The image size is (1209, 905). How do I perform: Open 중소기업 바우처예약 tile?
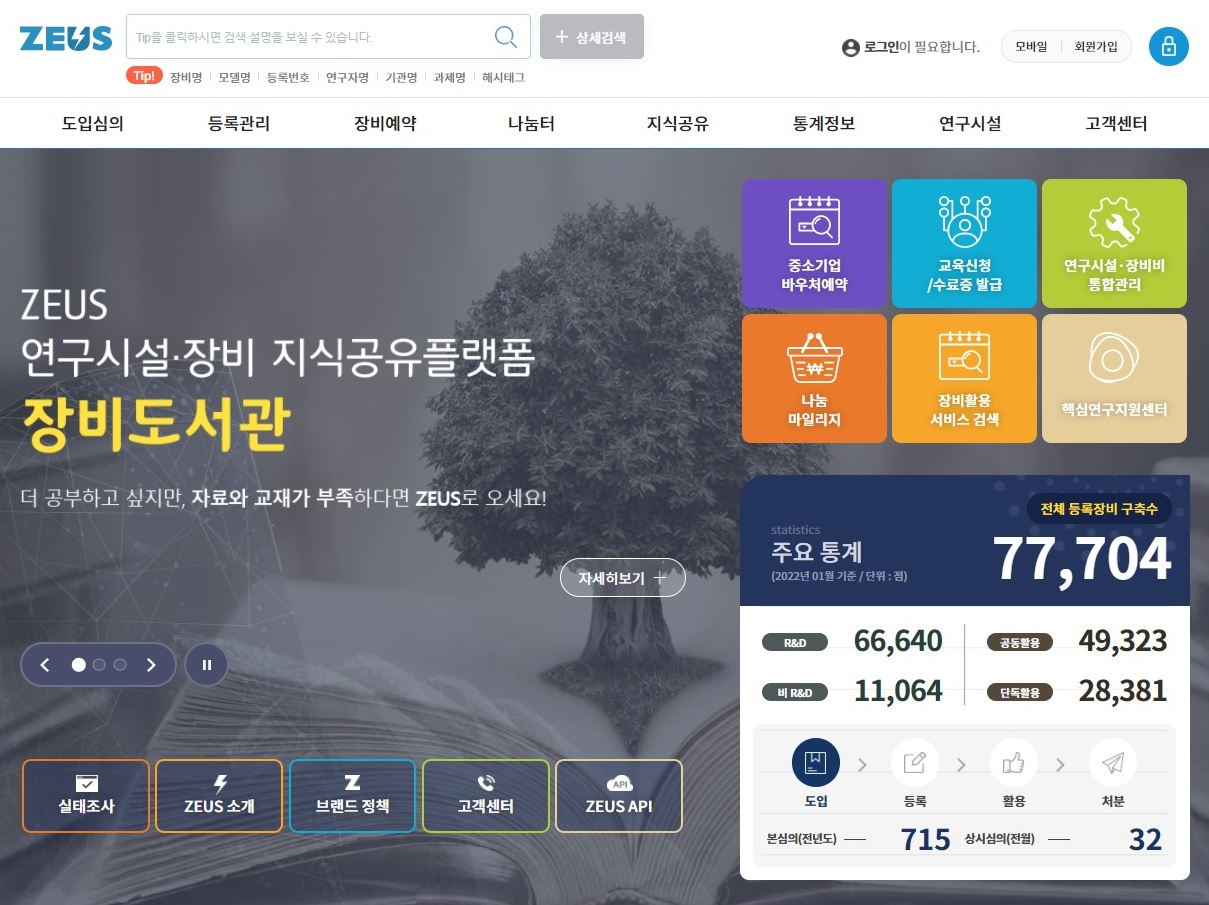814,243
